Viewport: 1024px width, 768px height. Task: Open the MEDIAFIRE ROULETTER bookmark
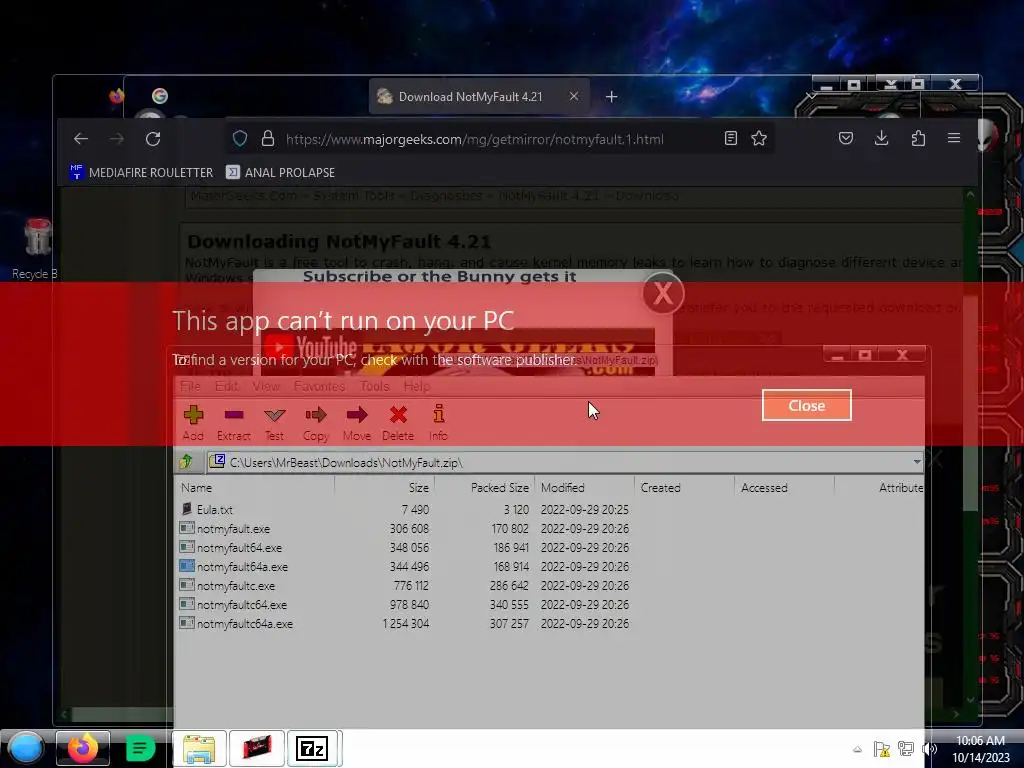coord(141,172)
